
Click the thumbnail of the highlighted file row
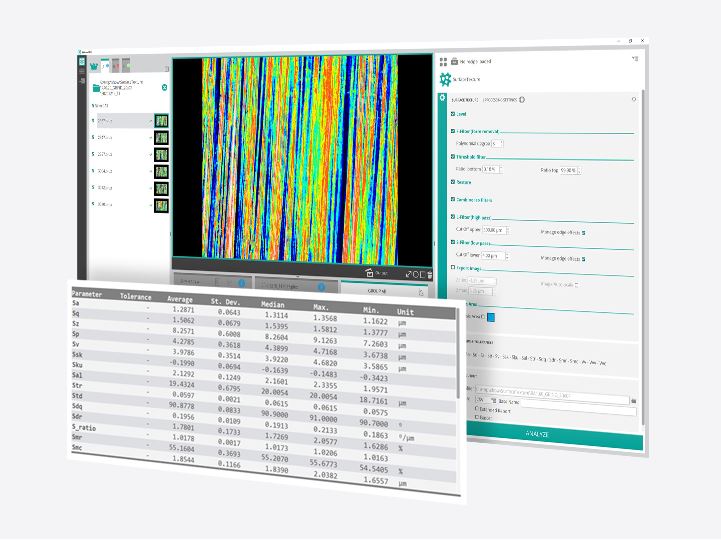161,121
